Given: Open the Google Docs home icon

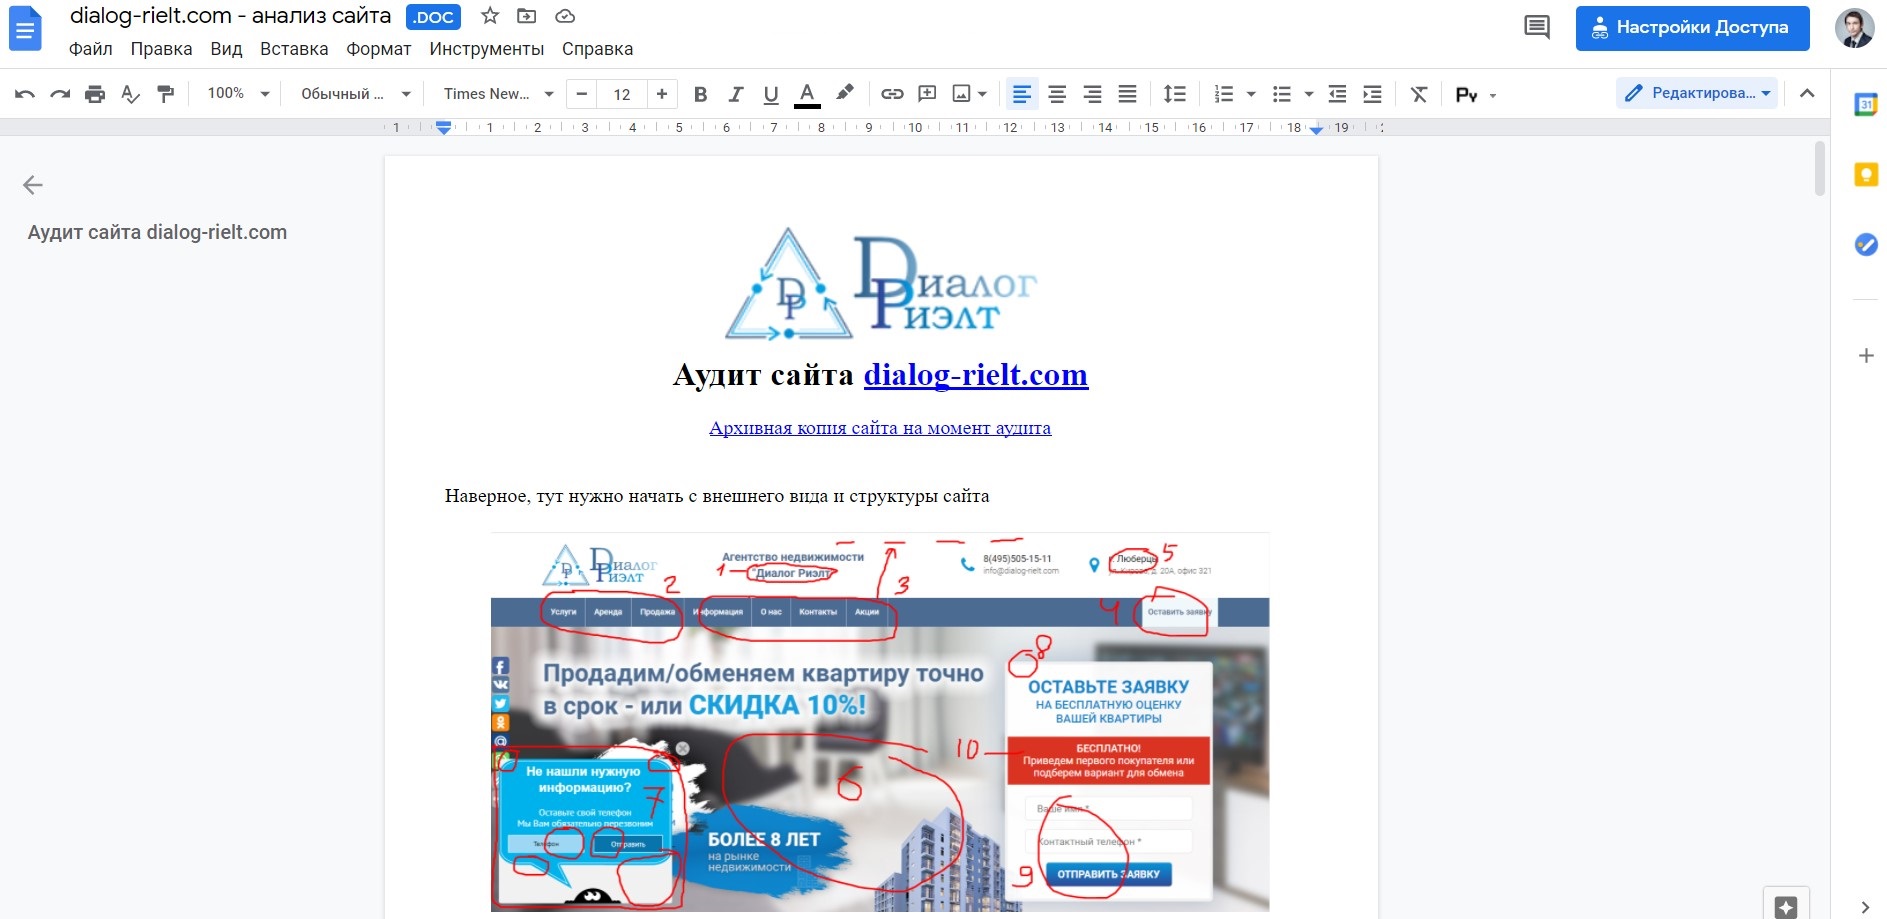Looking at the screenshot, I should pos(25,29).
